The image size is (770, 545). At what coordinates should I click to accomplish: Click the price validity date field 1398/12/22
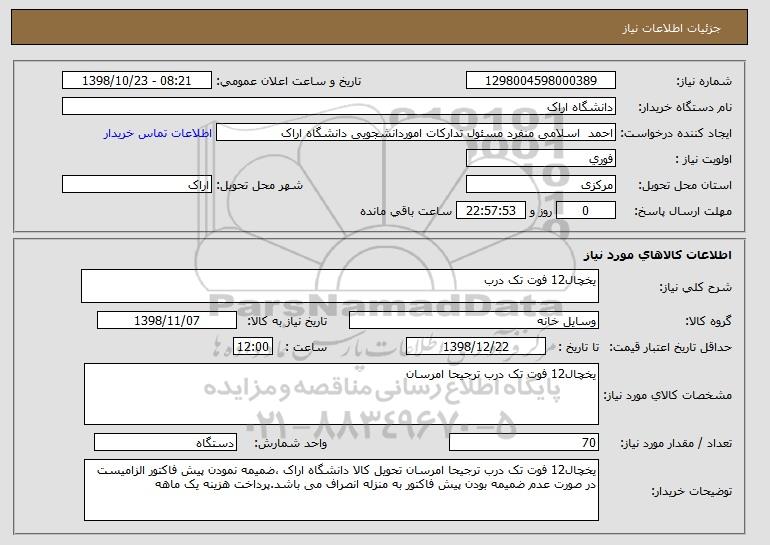[476, 347]
